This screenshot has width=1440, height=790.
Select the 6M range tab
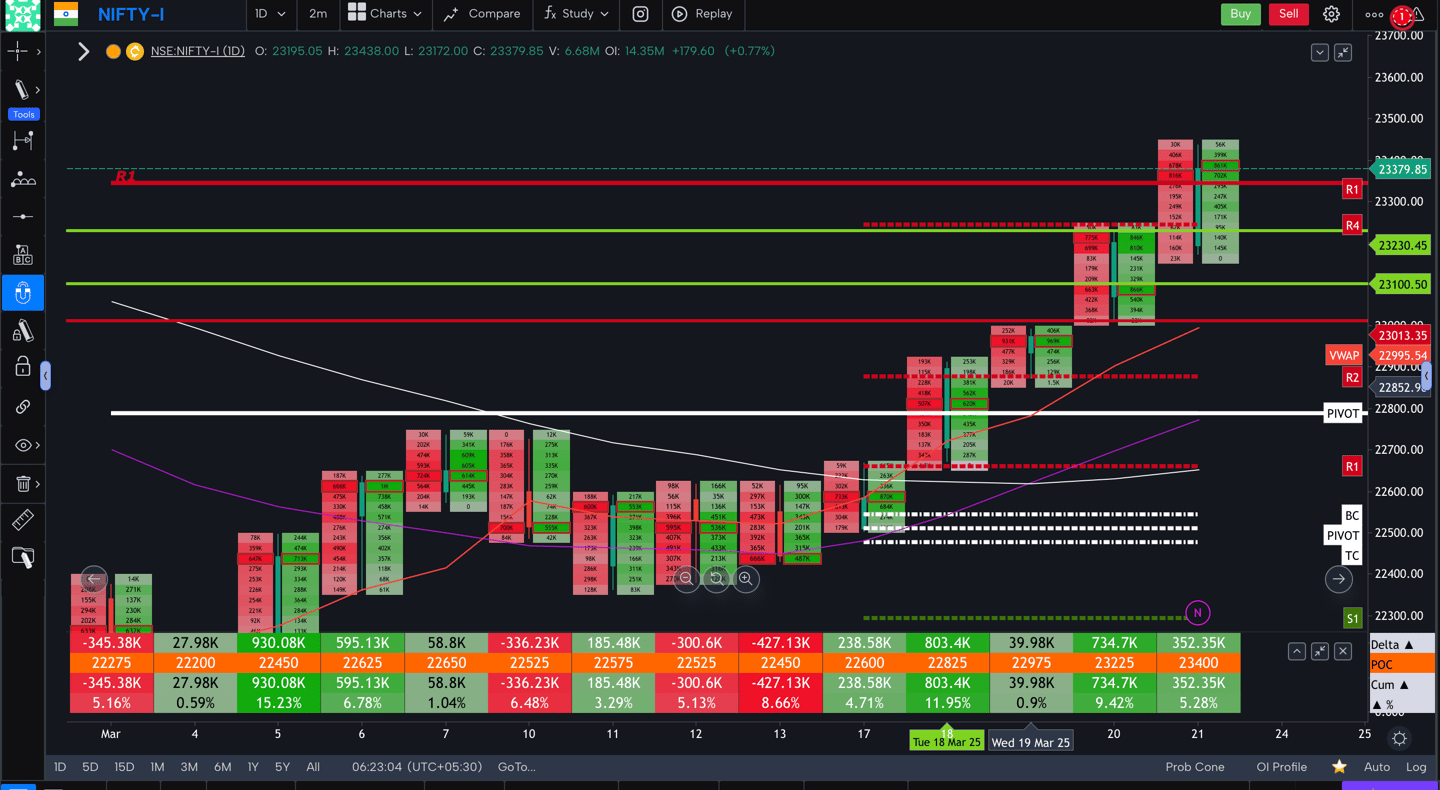222,767
